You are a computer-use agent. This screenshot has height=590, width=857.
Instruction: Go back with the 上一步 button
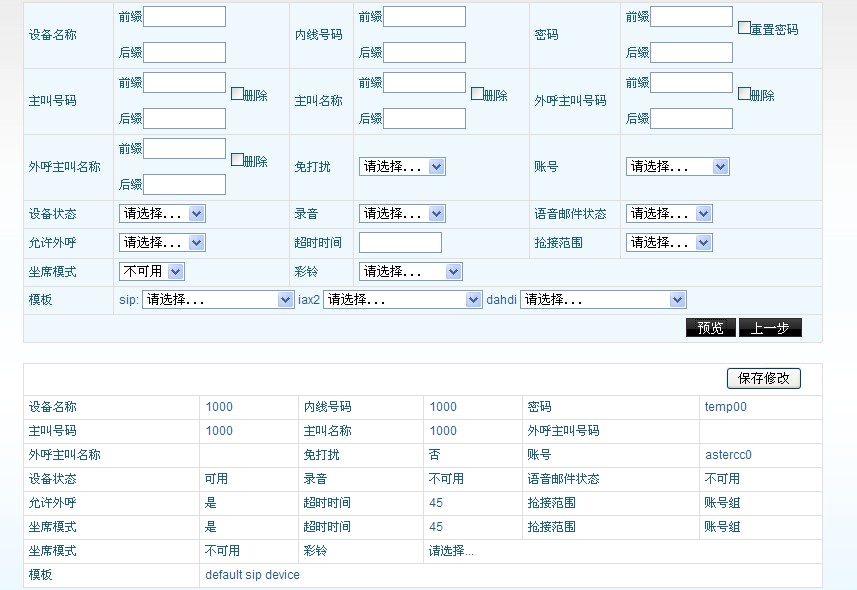click(770, 328)
